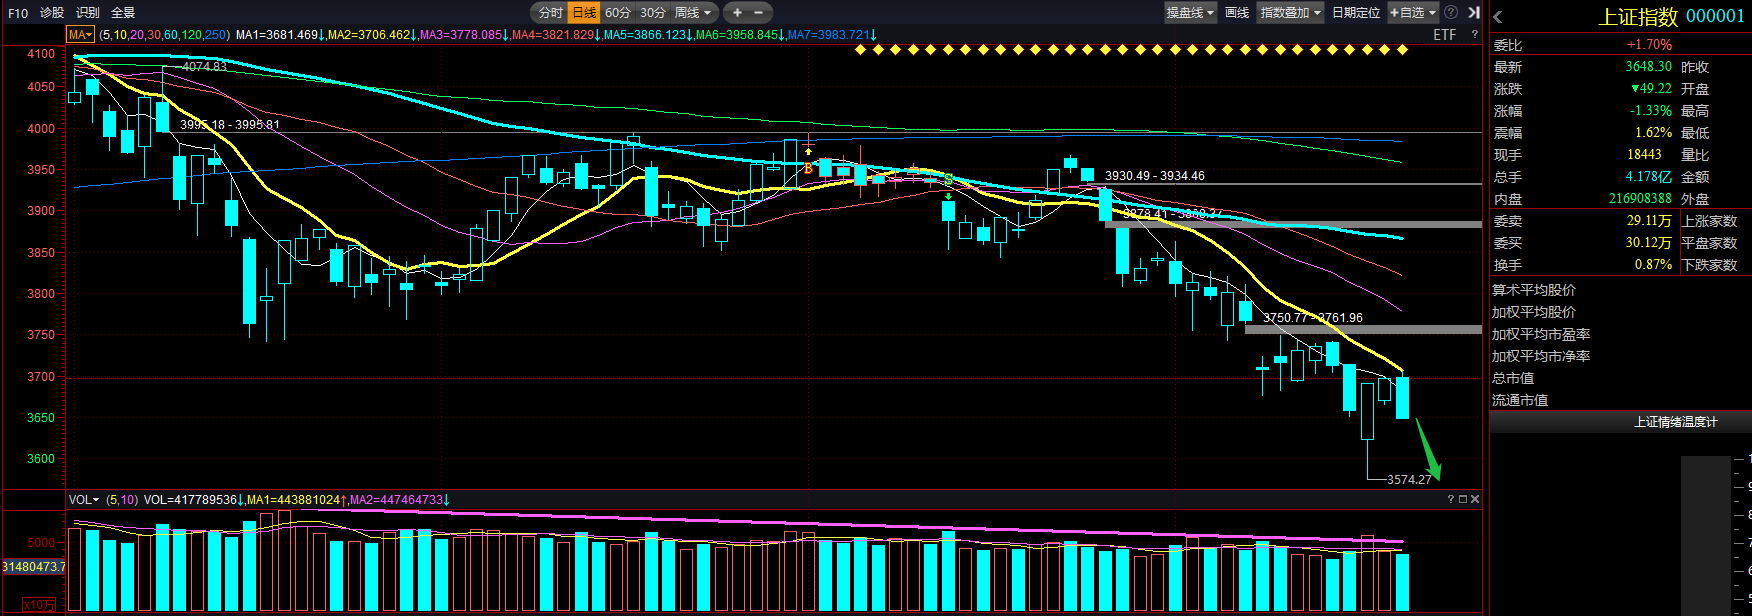Select the 日线 daily chart tab

584,13
